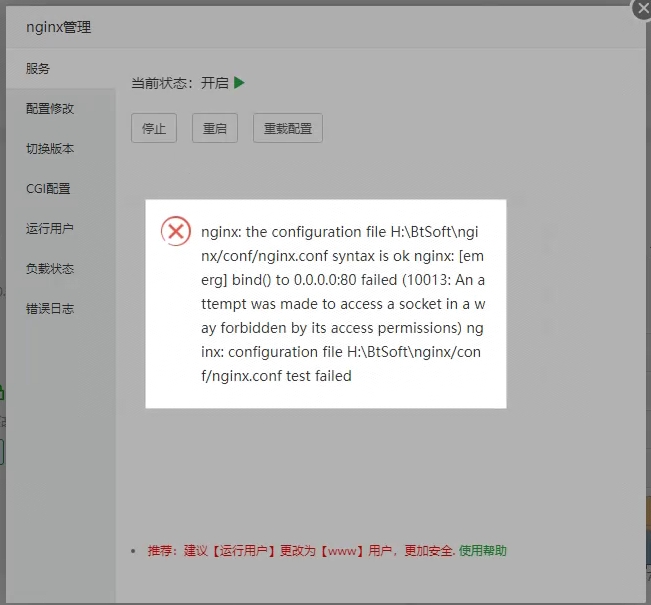The height and width of the screenshot is (605, 651).
Task: Click the 当前状态: 开启 status text
Action: (x=180, y=83)
